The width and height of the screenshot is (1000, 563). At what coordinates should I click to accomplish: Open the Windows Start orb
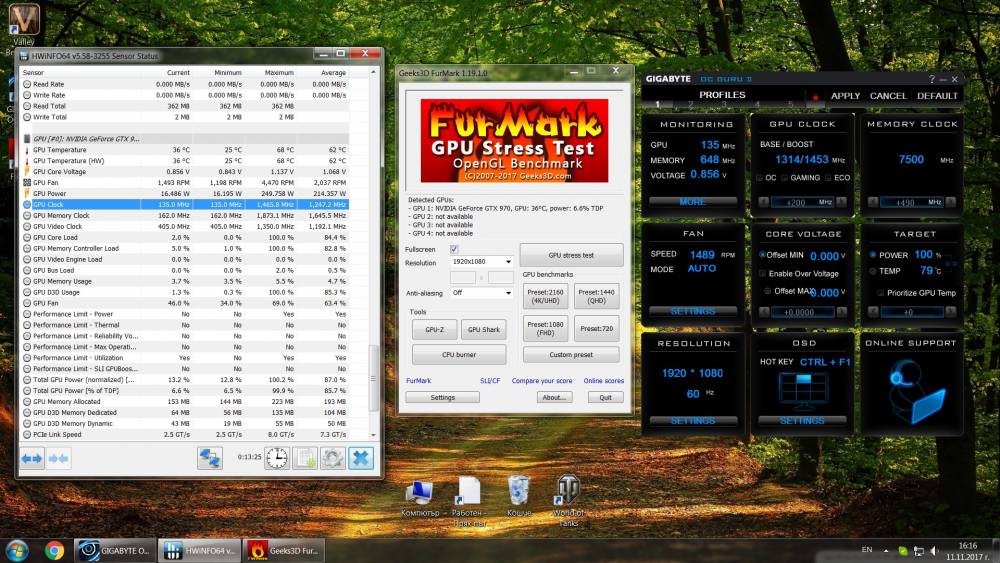click(17, 550)
